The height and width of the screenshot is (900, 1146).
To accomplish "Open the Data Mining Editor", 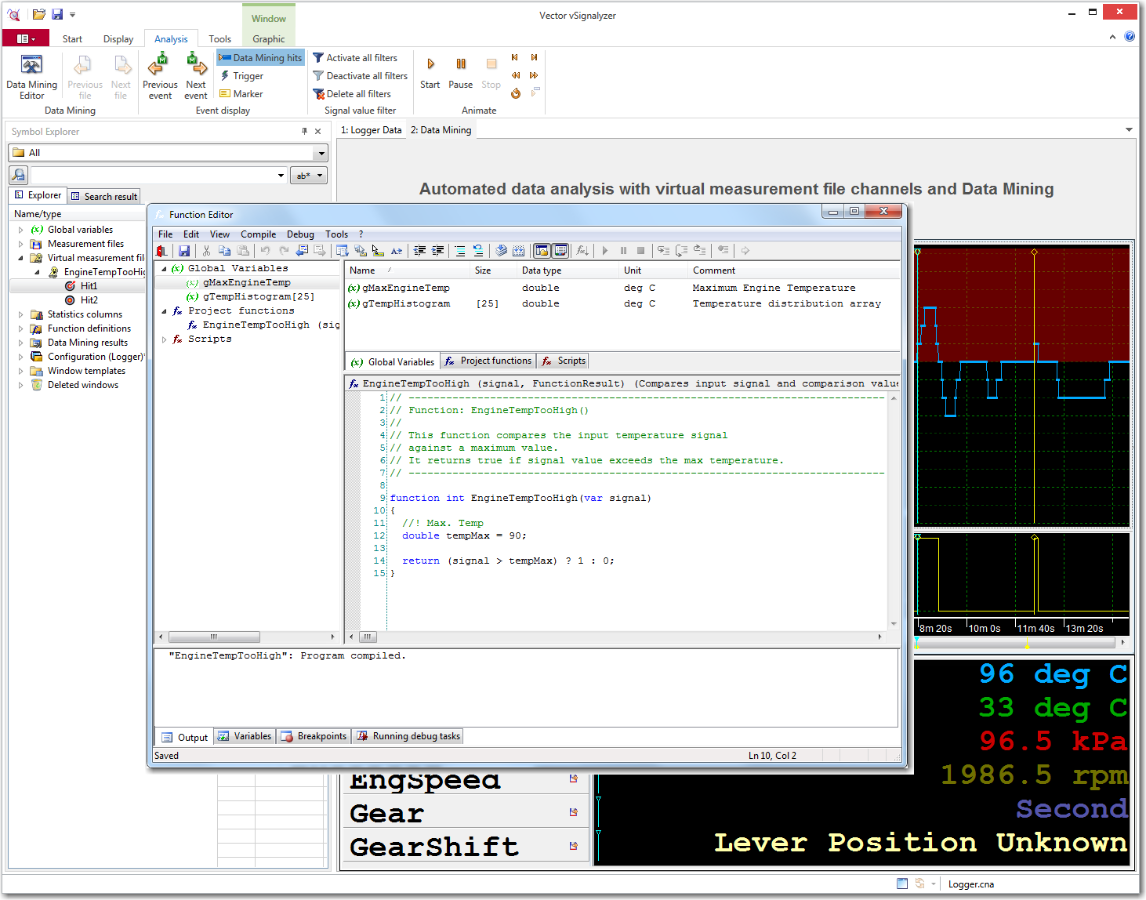I will pos(31,77).
